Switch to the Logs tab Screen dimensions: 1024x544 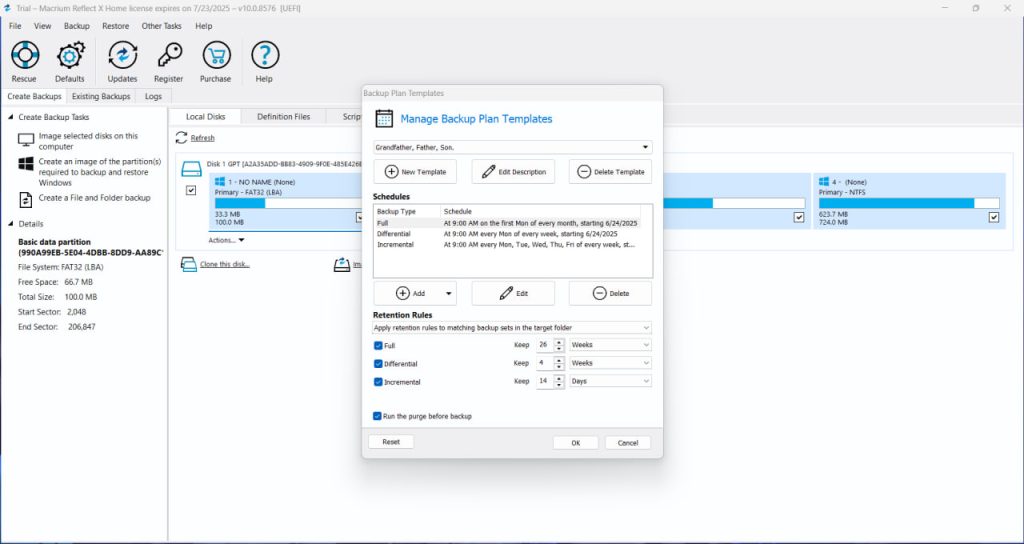point(153,97)
